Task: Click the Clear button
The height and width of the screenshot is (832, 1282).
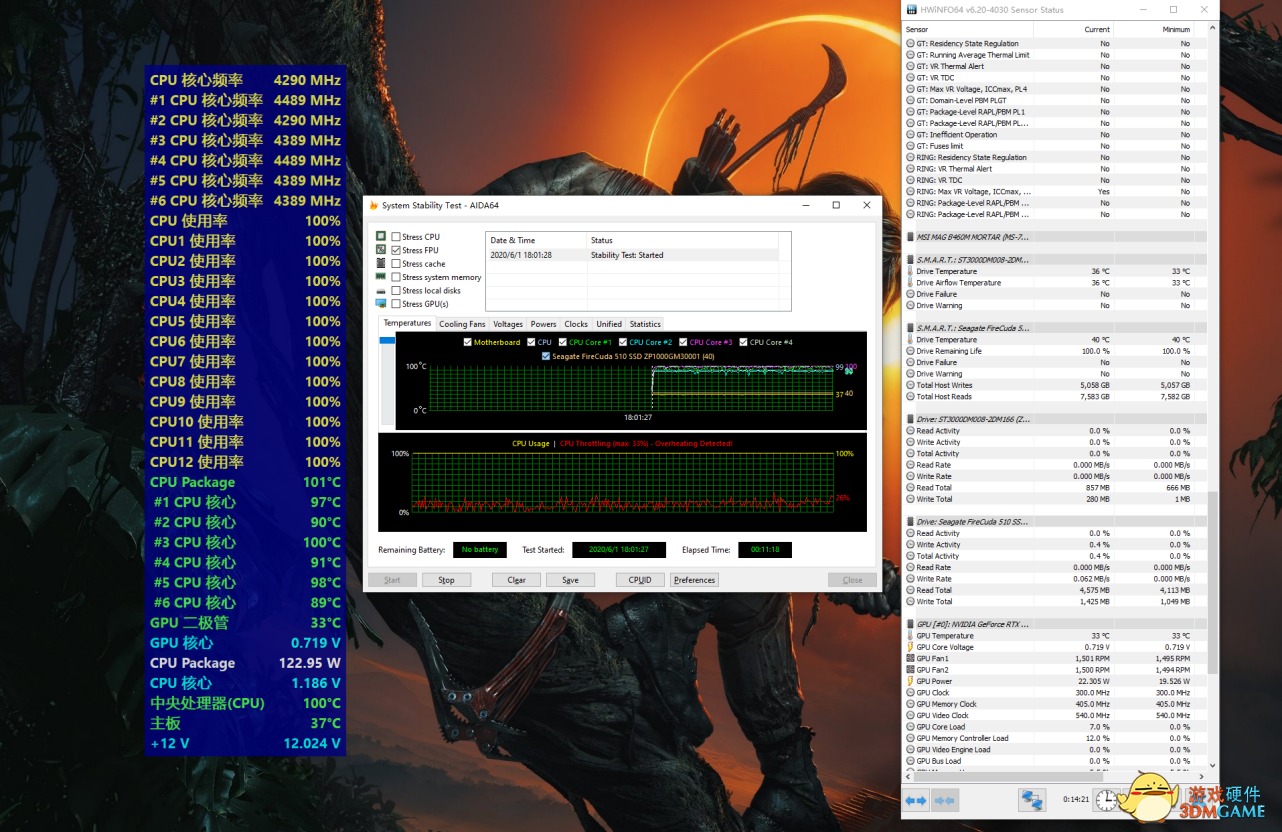Action: pyautogui.click(x=516, y=580)
